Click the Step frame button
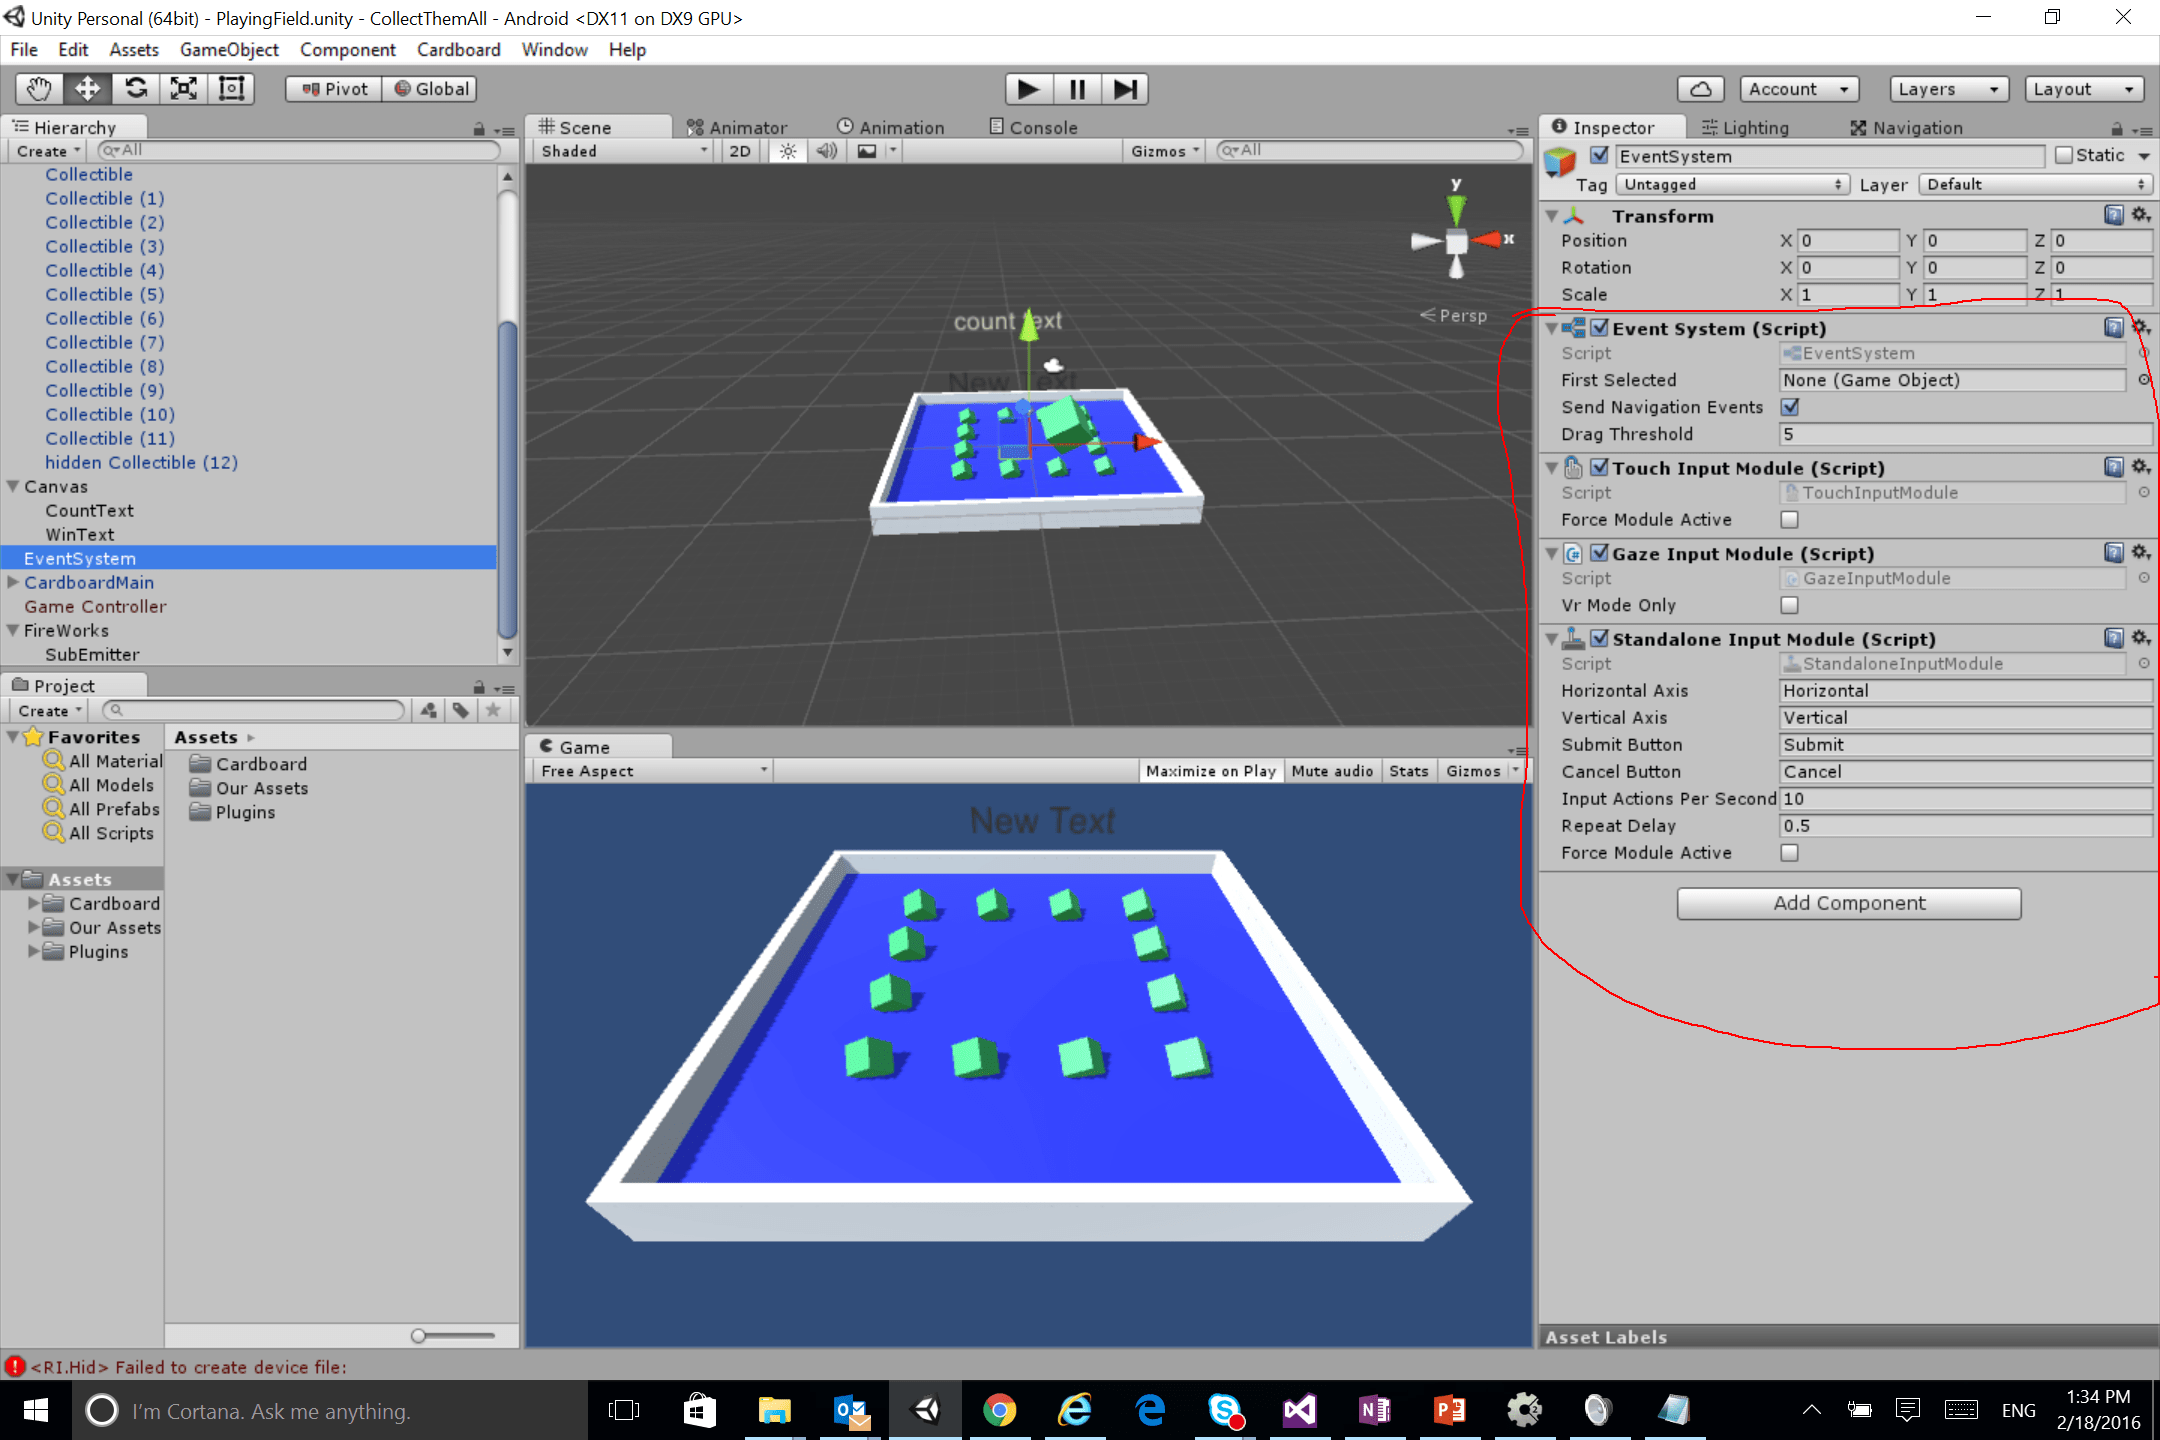This screenshot has height=1440, width=2160. coord(1125,89)
